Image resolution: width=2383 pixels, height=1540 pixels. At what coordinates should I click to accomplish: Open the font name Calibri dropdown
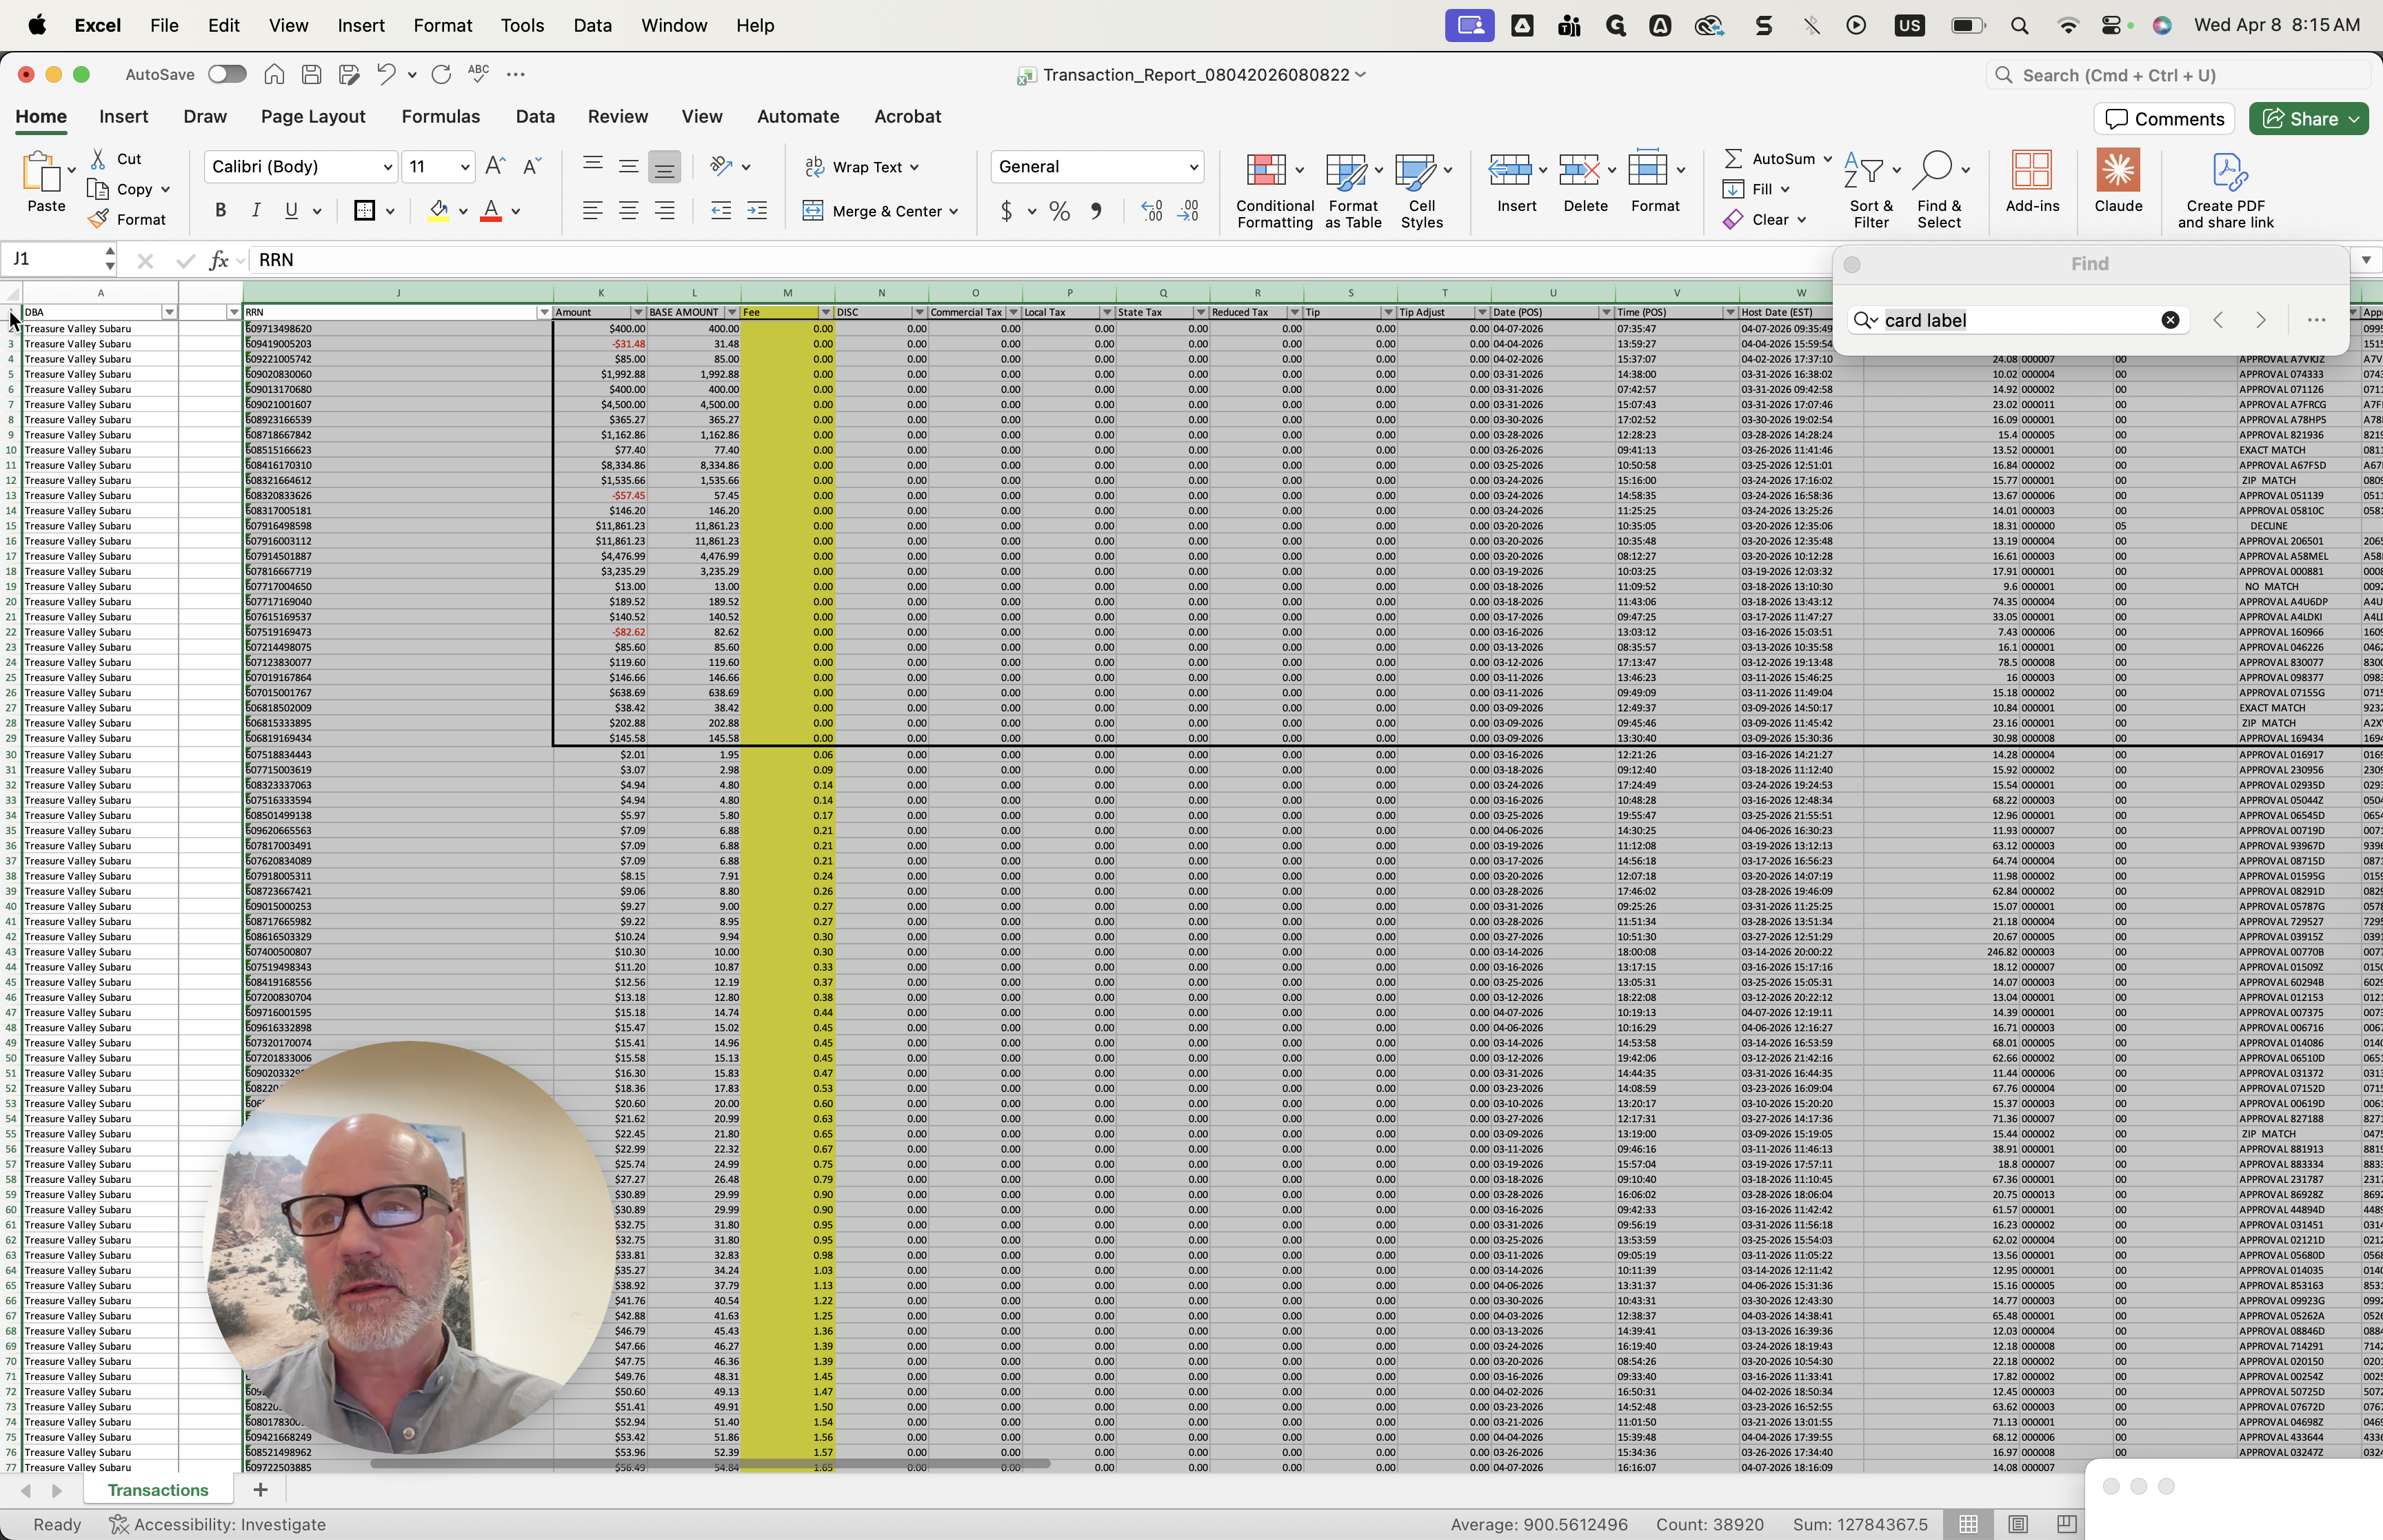(x=387, y=167)
